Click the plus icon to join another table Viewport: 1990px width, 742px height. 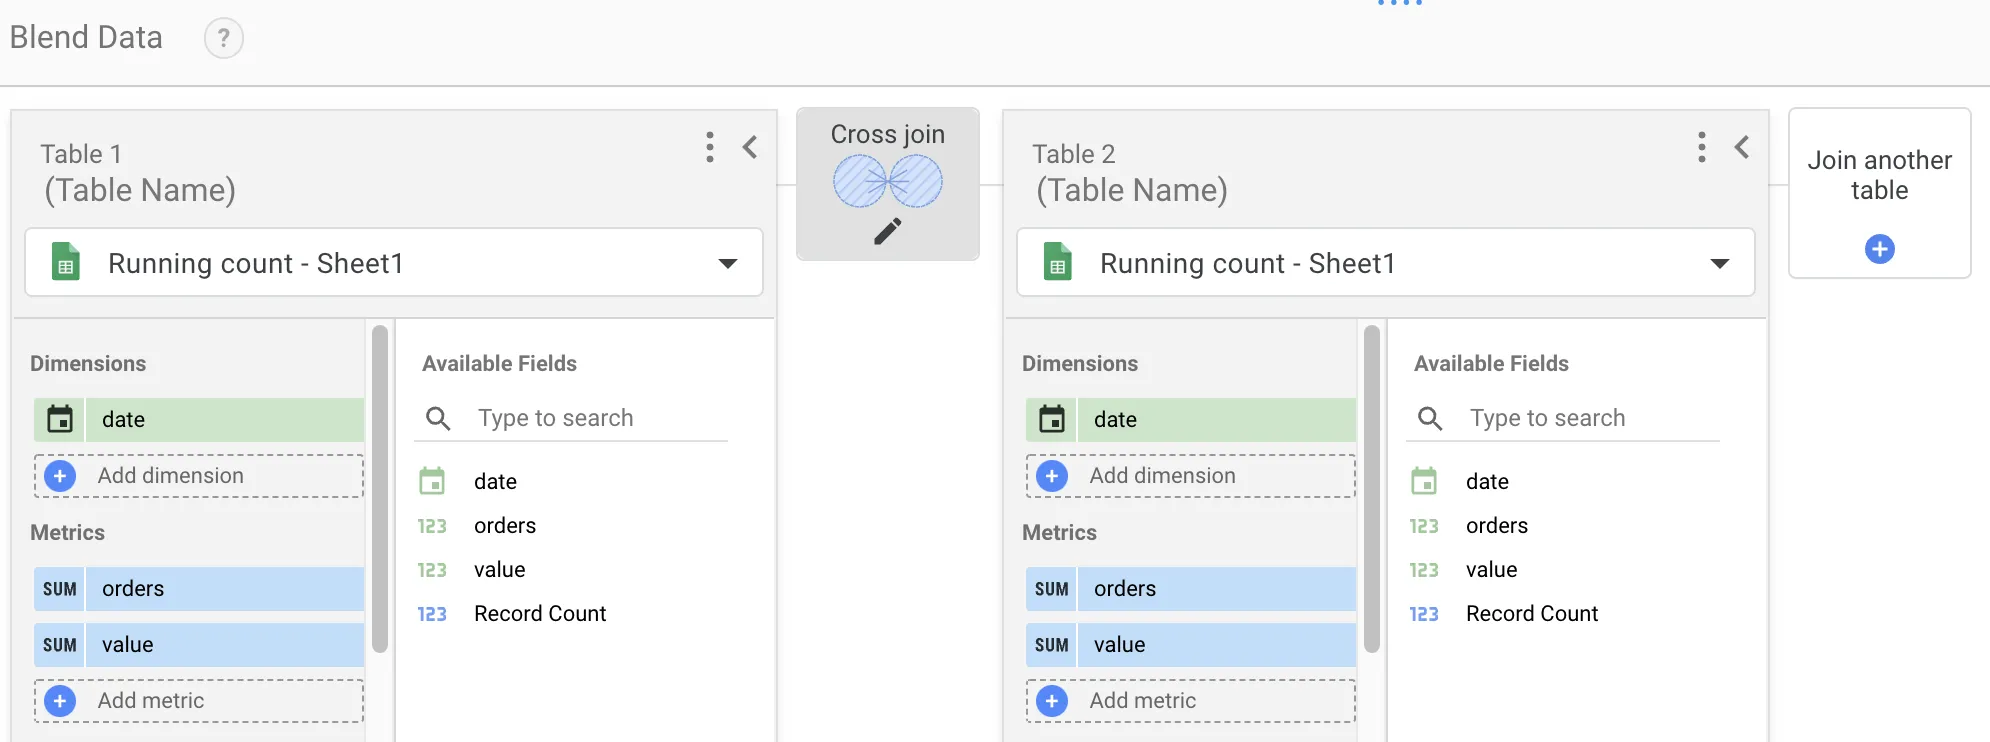tap(1879, 249)
